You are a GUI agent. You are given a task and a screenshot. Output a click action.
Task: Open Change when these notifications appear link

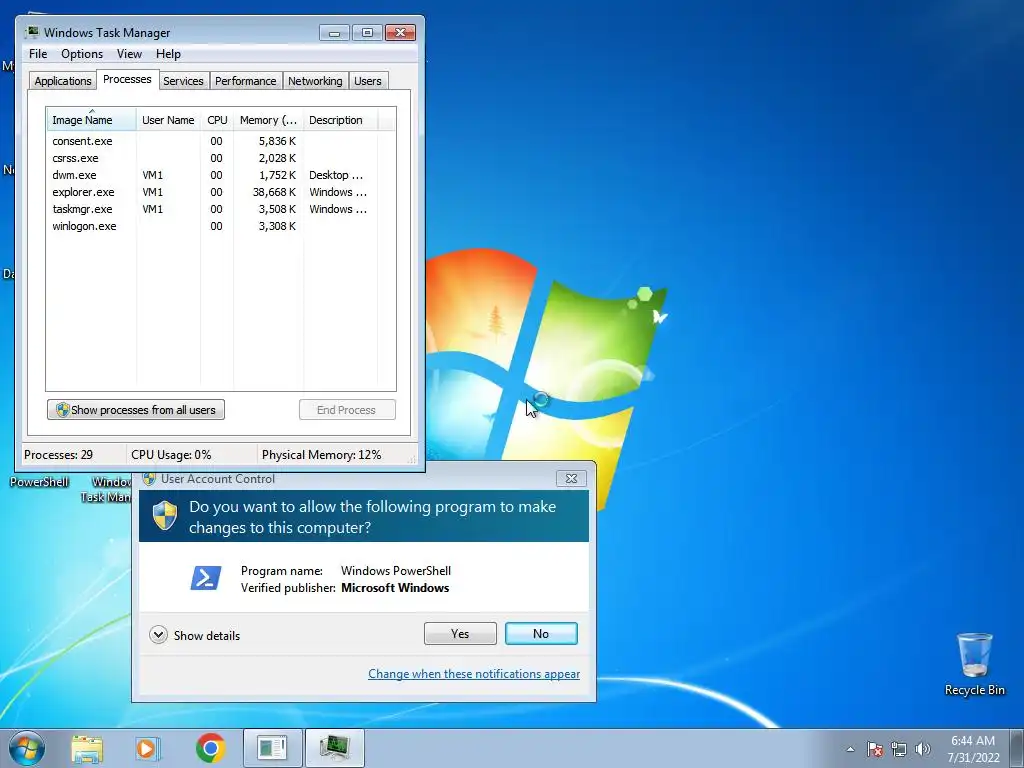tap(473, 674)
